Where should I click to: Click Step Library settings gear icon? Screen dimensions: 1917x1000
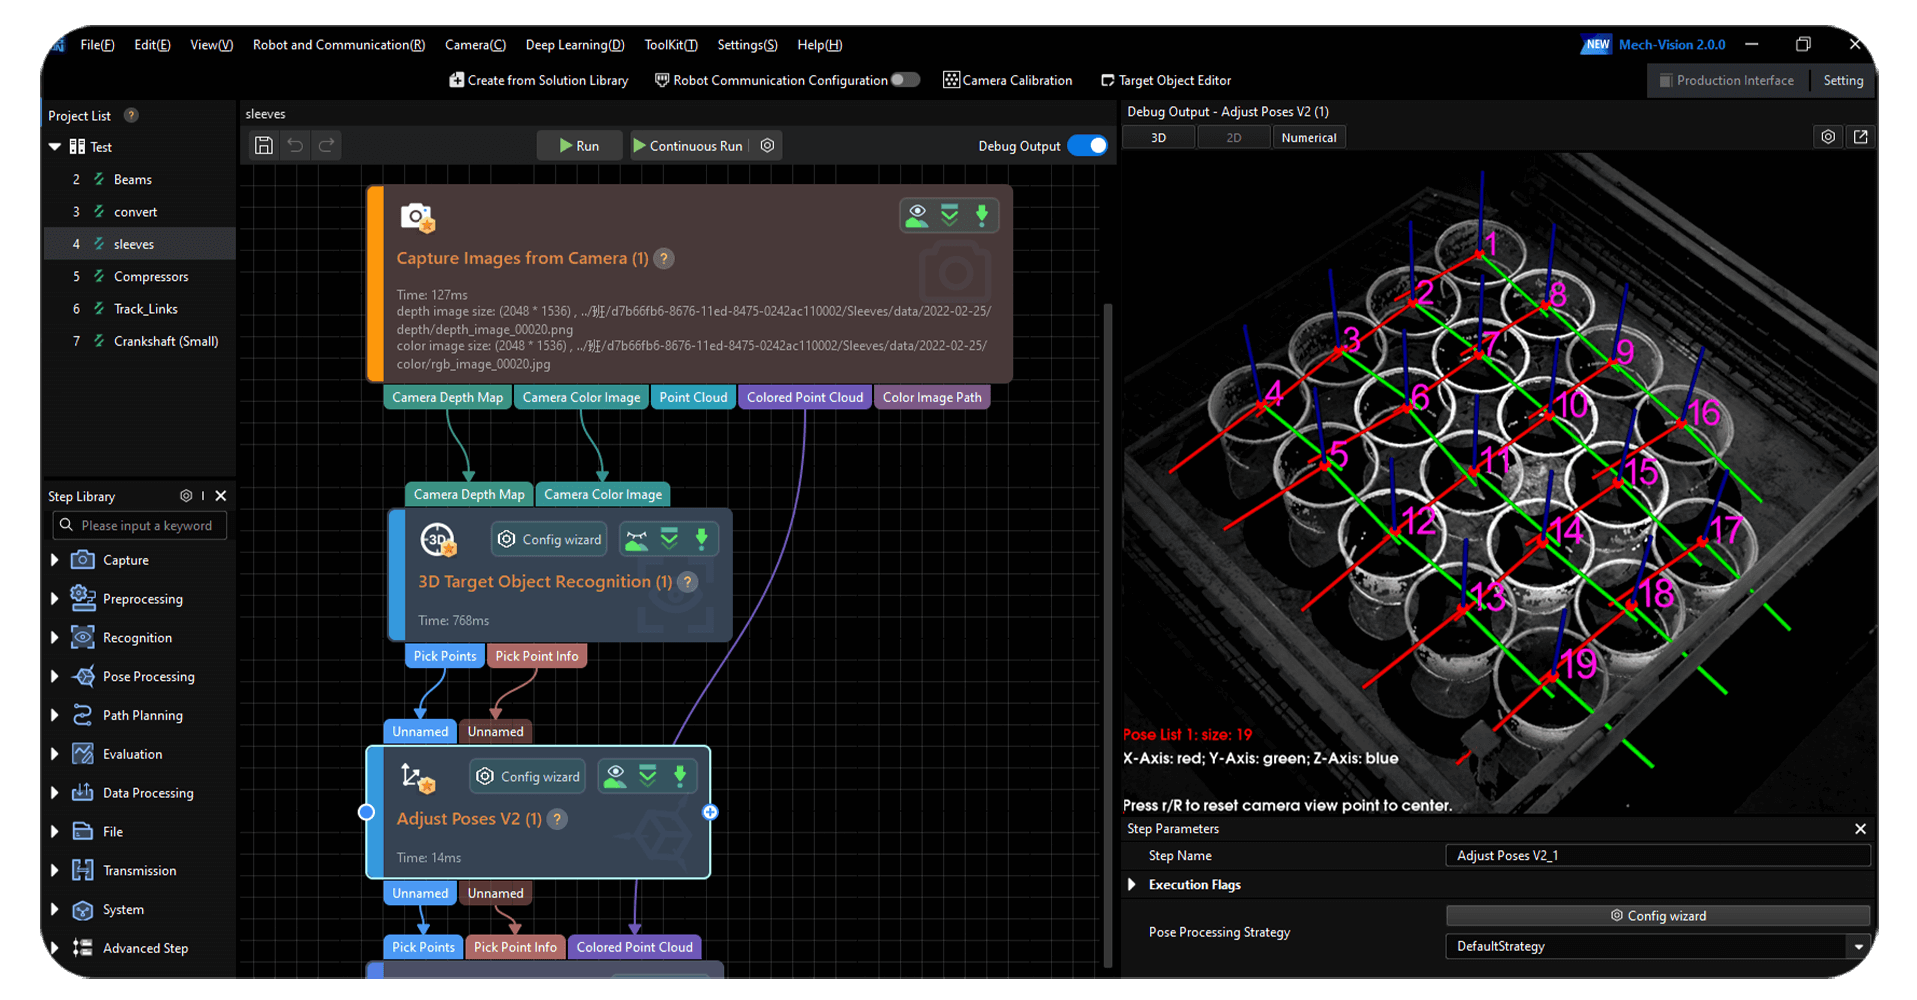point(186,496)
